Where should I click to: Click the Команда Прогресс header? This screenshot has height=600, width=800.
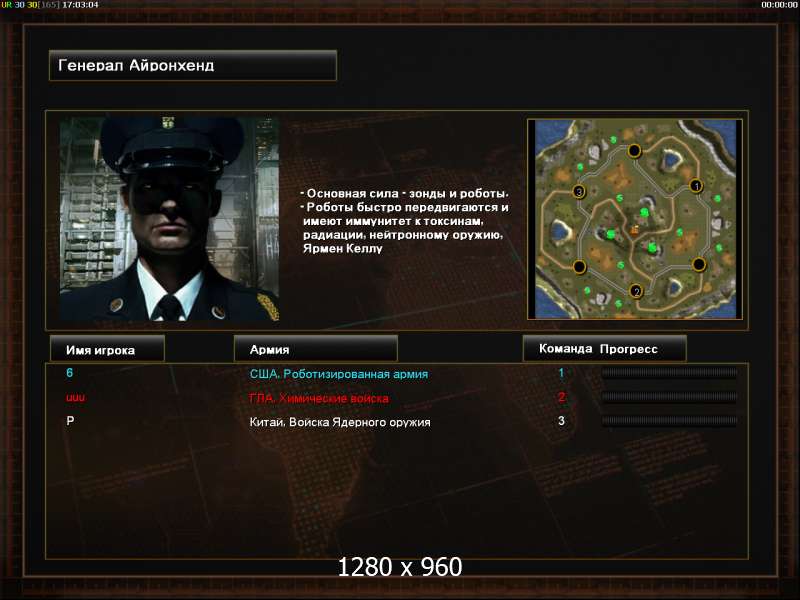point(604,349)
